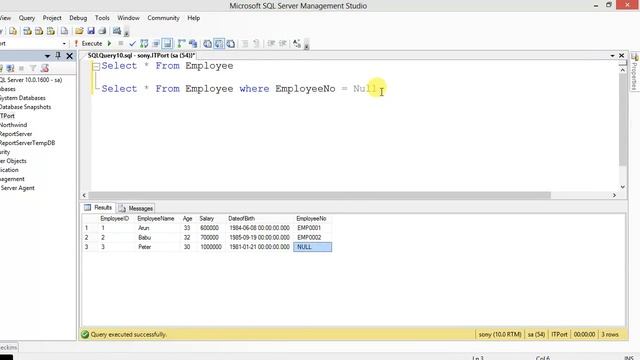This screenshot has width=640, height=360.
Task: Open the standard toolbar options arrow
Action: coord(127,32)
